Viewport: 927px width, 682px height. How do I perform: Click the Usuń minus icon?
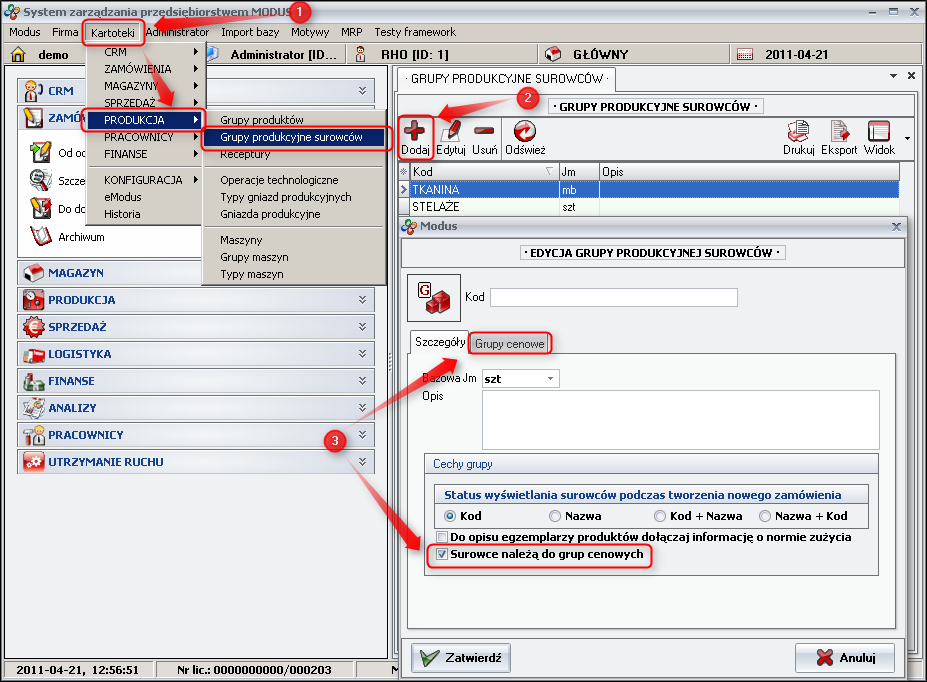[484, 132]
